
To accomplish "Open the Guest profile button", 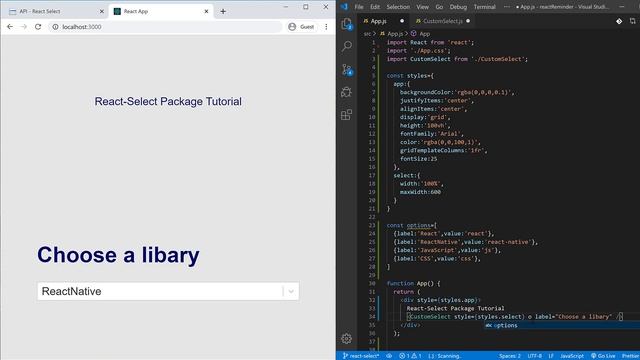I will click(301, 27).
